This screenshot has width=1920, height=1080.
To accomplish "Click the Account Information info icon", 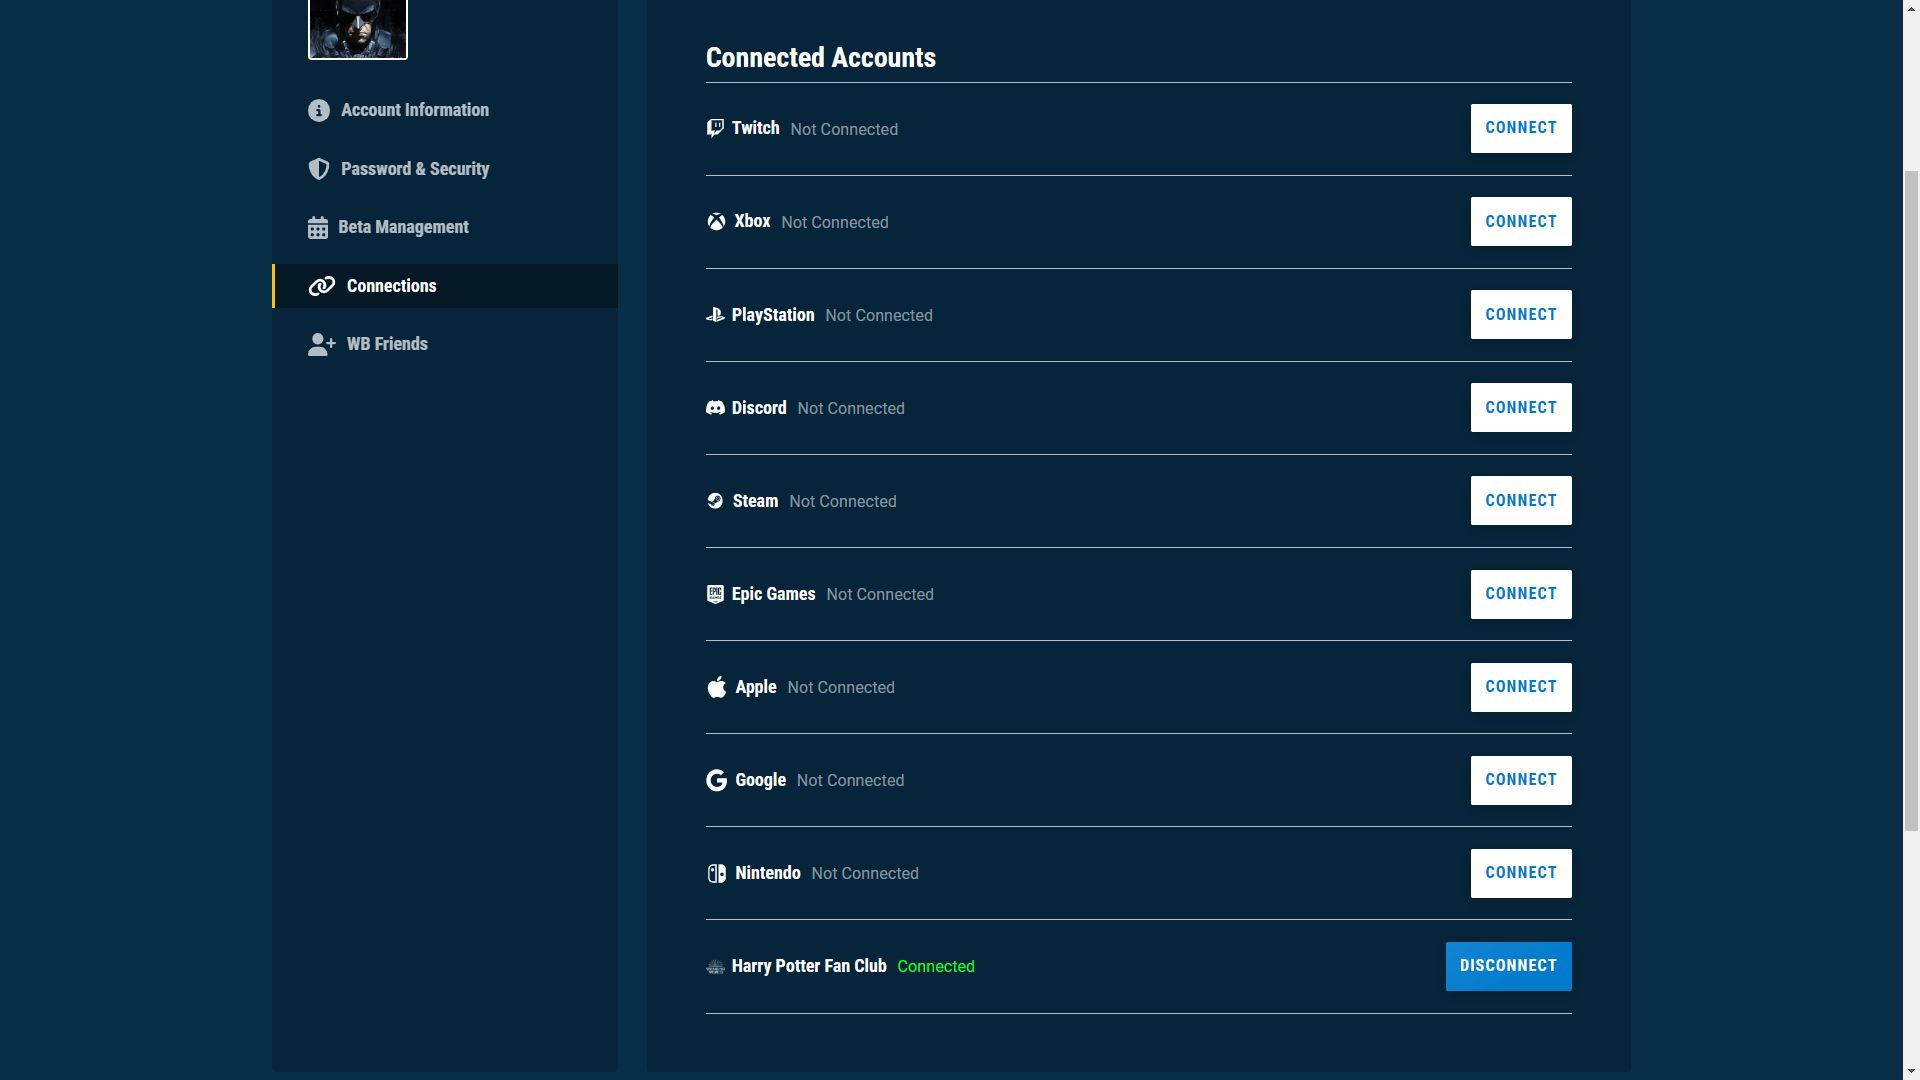I will point(319,110).
